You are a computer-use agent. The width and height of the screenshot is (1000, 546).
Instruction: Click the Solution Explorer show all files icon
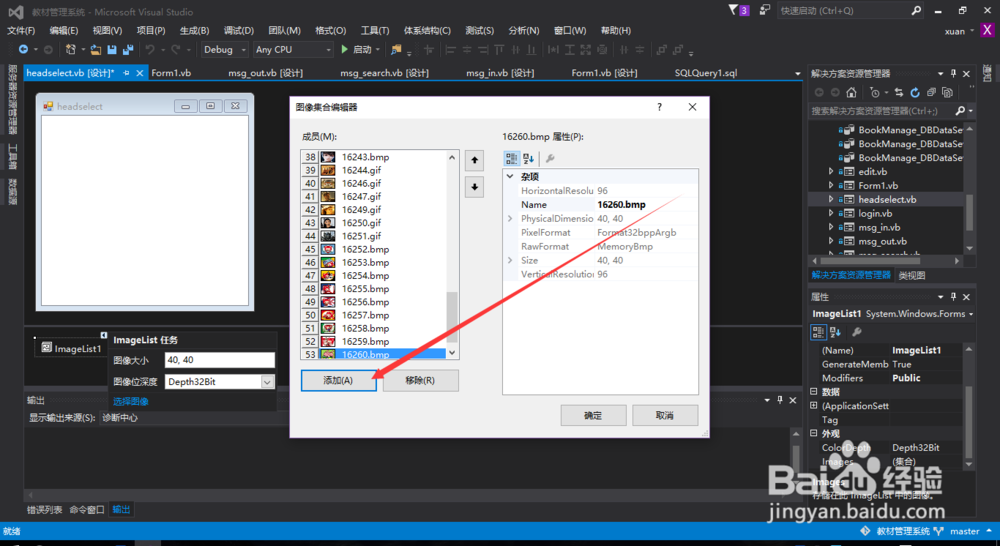(x=948, y=92)
